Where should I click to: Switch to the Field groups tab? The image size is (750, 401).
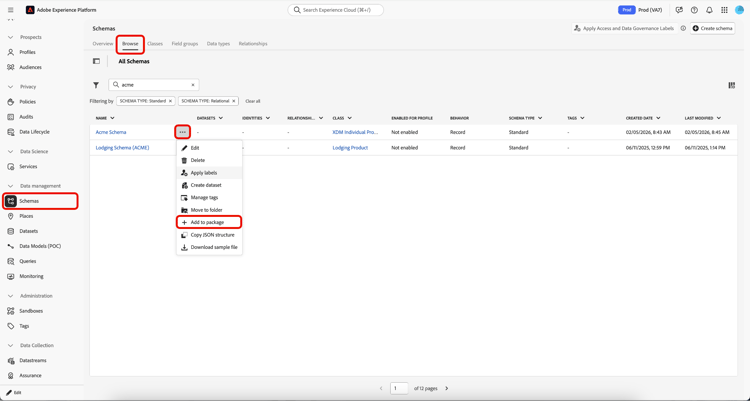(185, 44)
